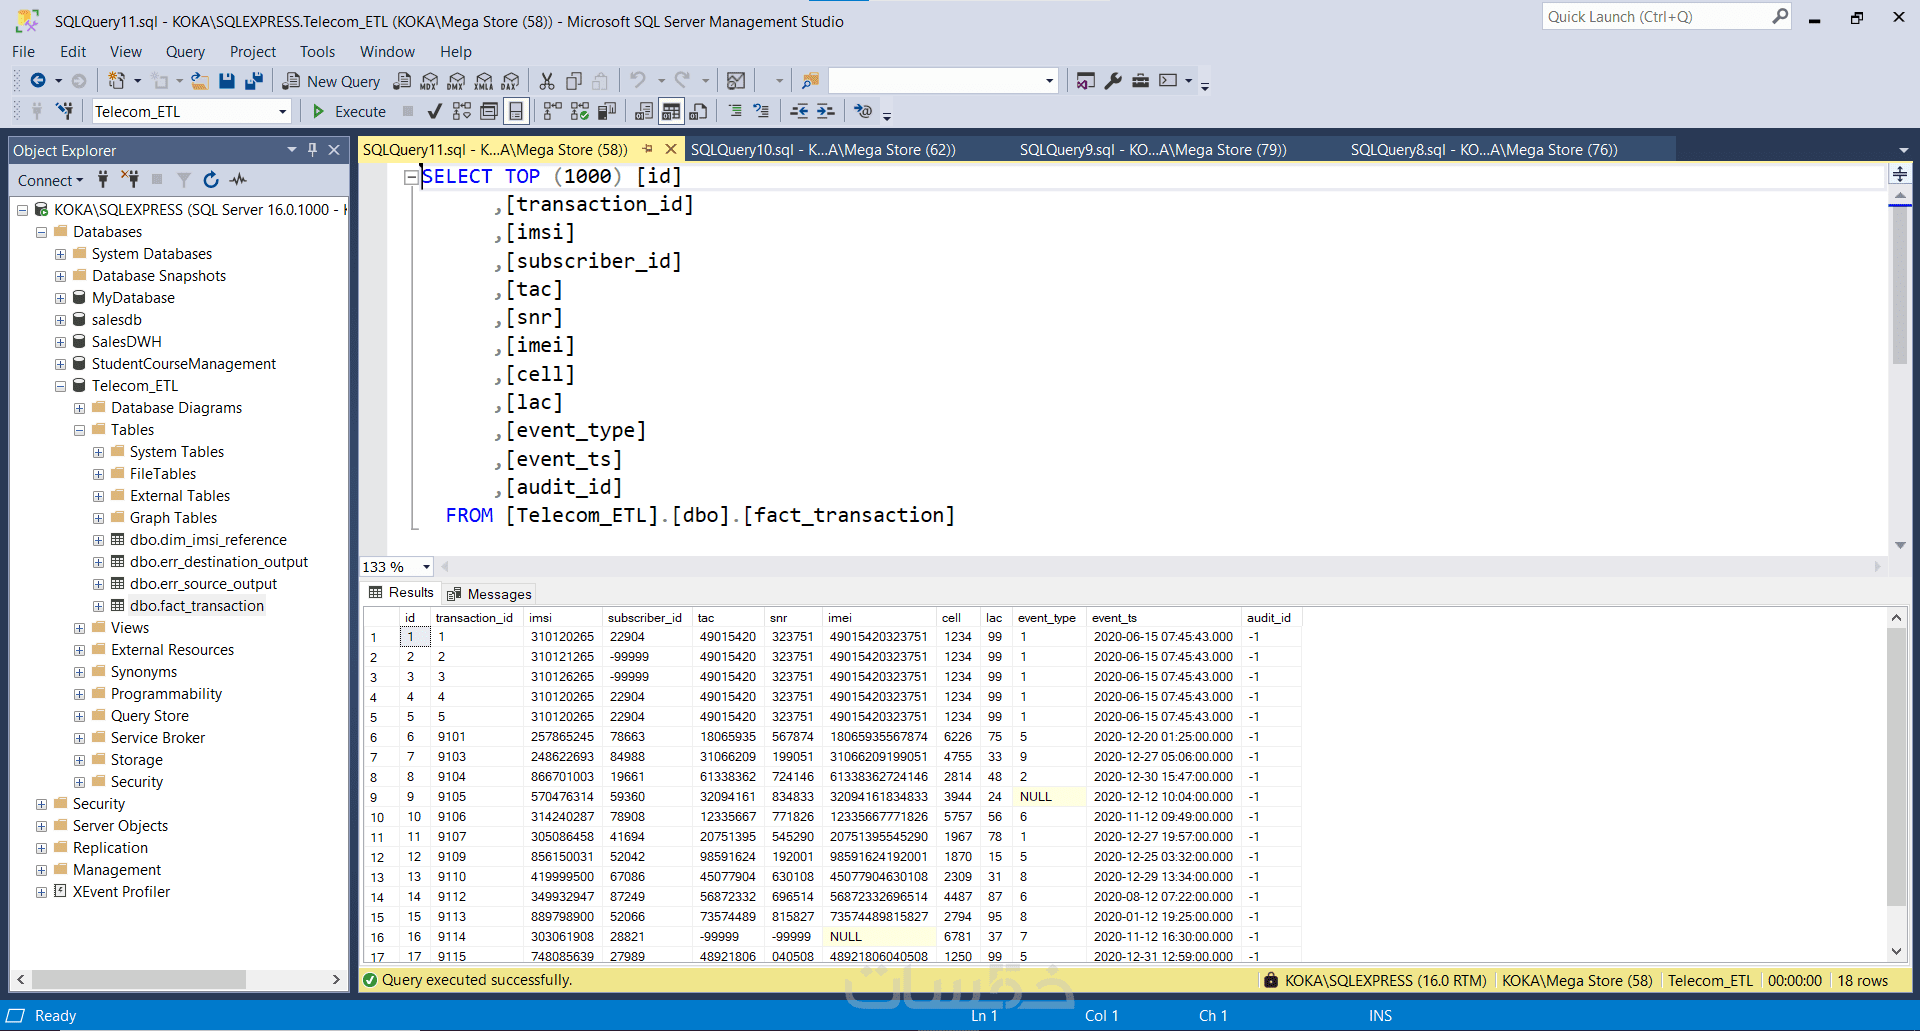Close the SQLQuery11.sql tab
The height and width of the screenshot is (1031, 1920).
coord(671,149)
